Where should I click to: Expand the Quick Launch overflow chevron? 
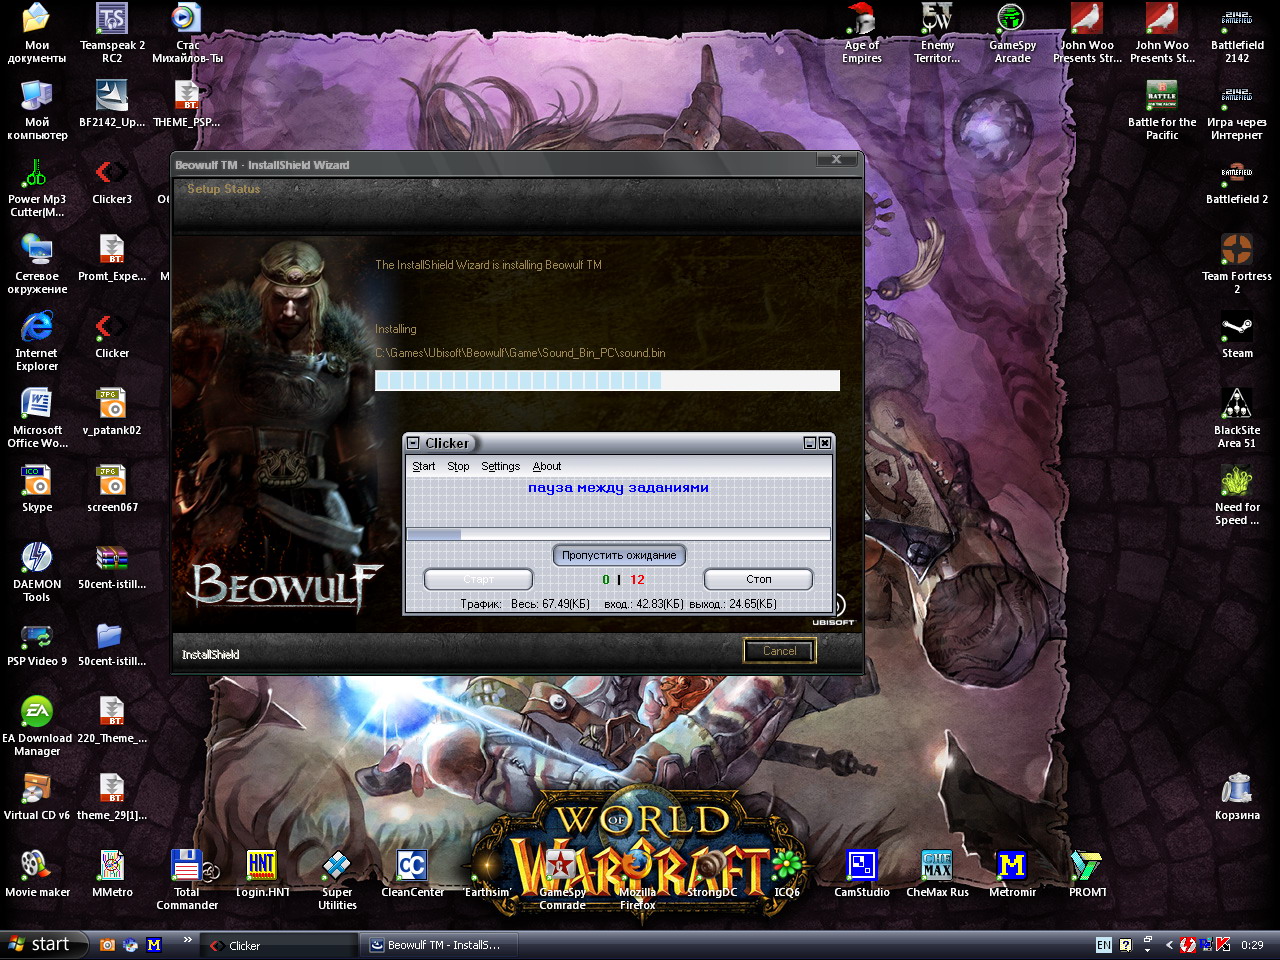187,940
